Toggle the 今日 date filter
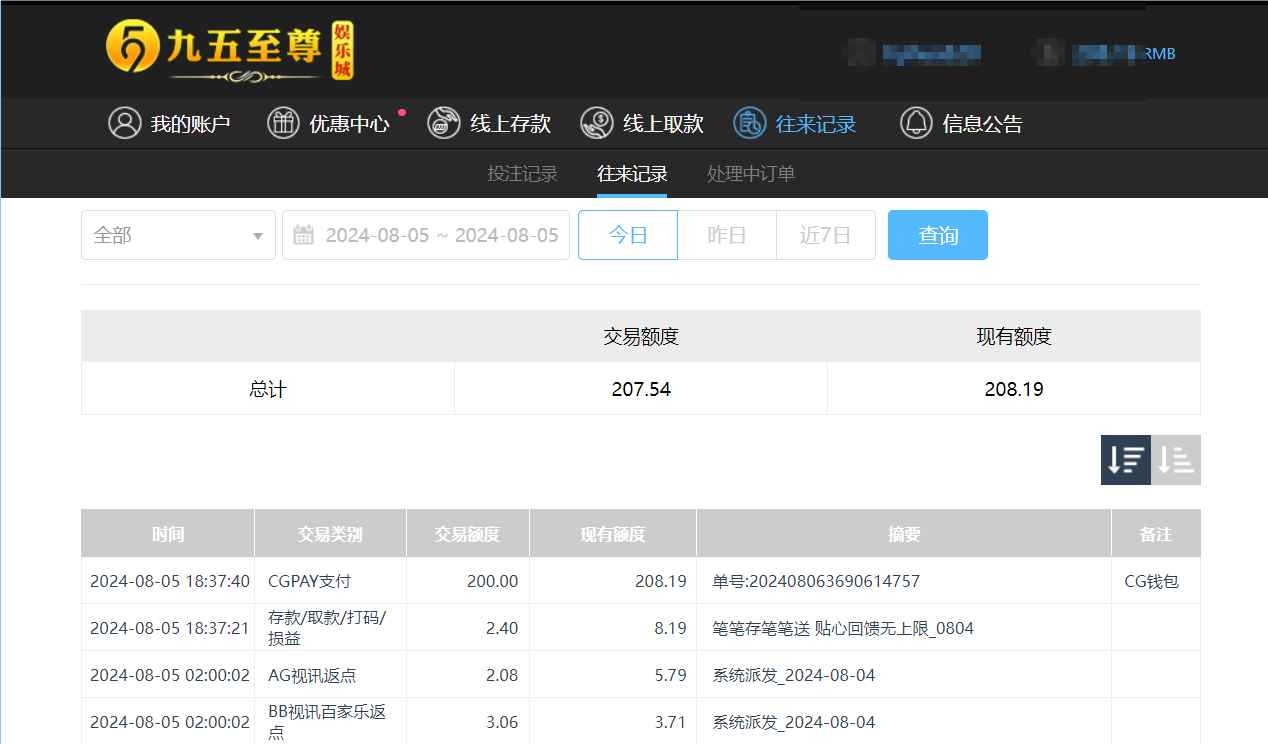1268x744 pixels. (627, 234)
